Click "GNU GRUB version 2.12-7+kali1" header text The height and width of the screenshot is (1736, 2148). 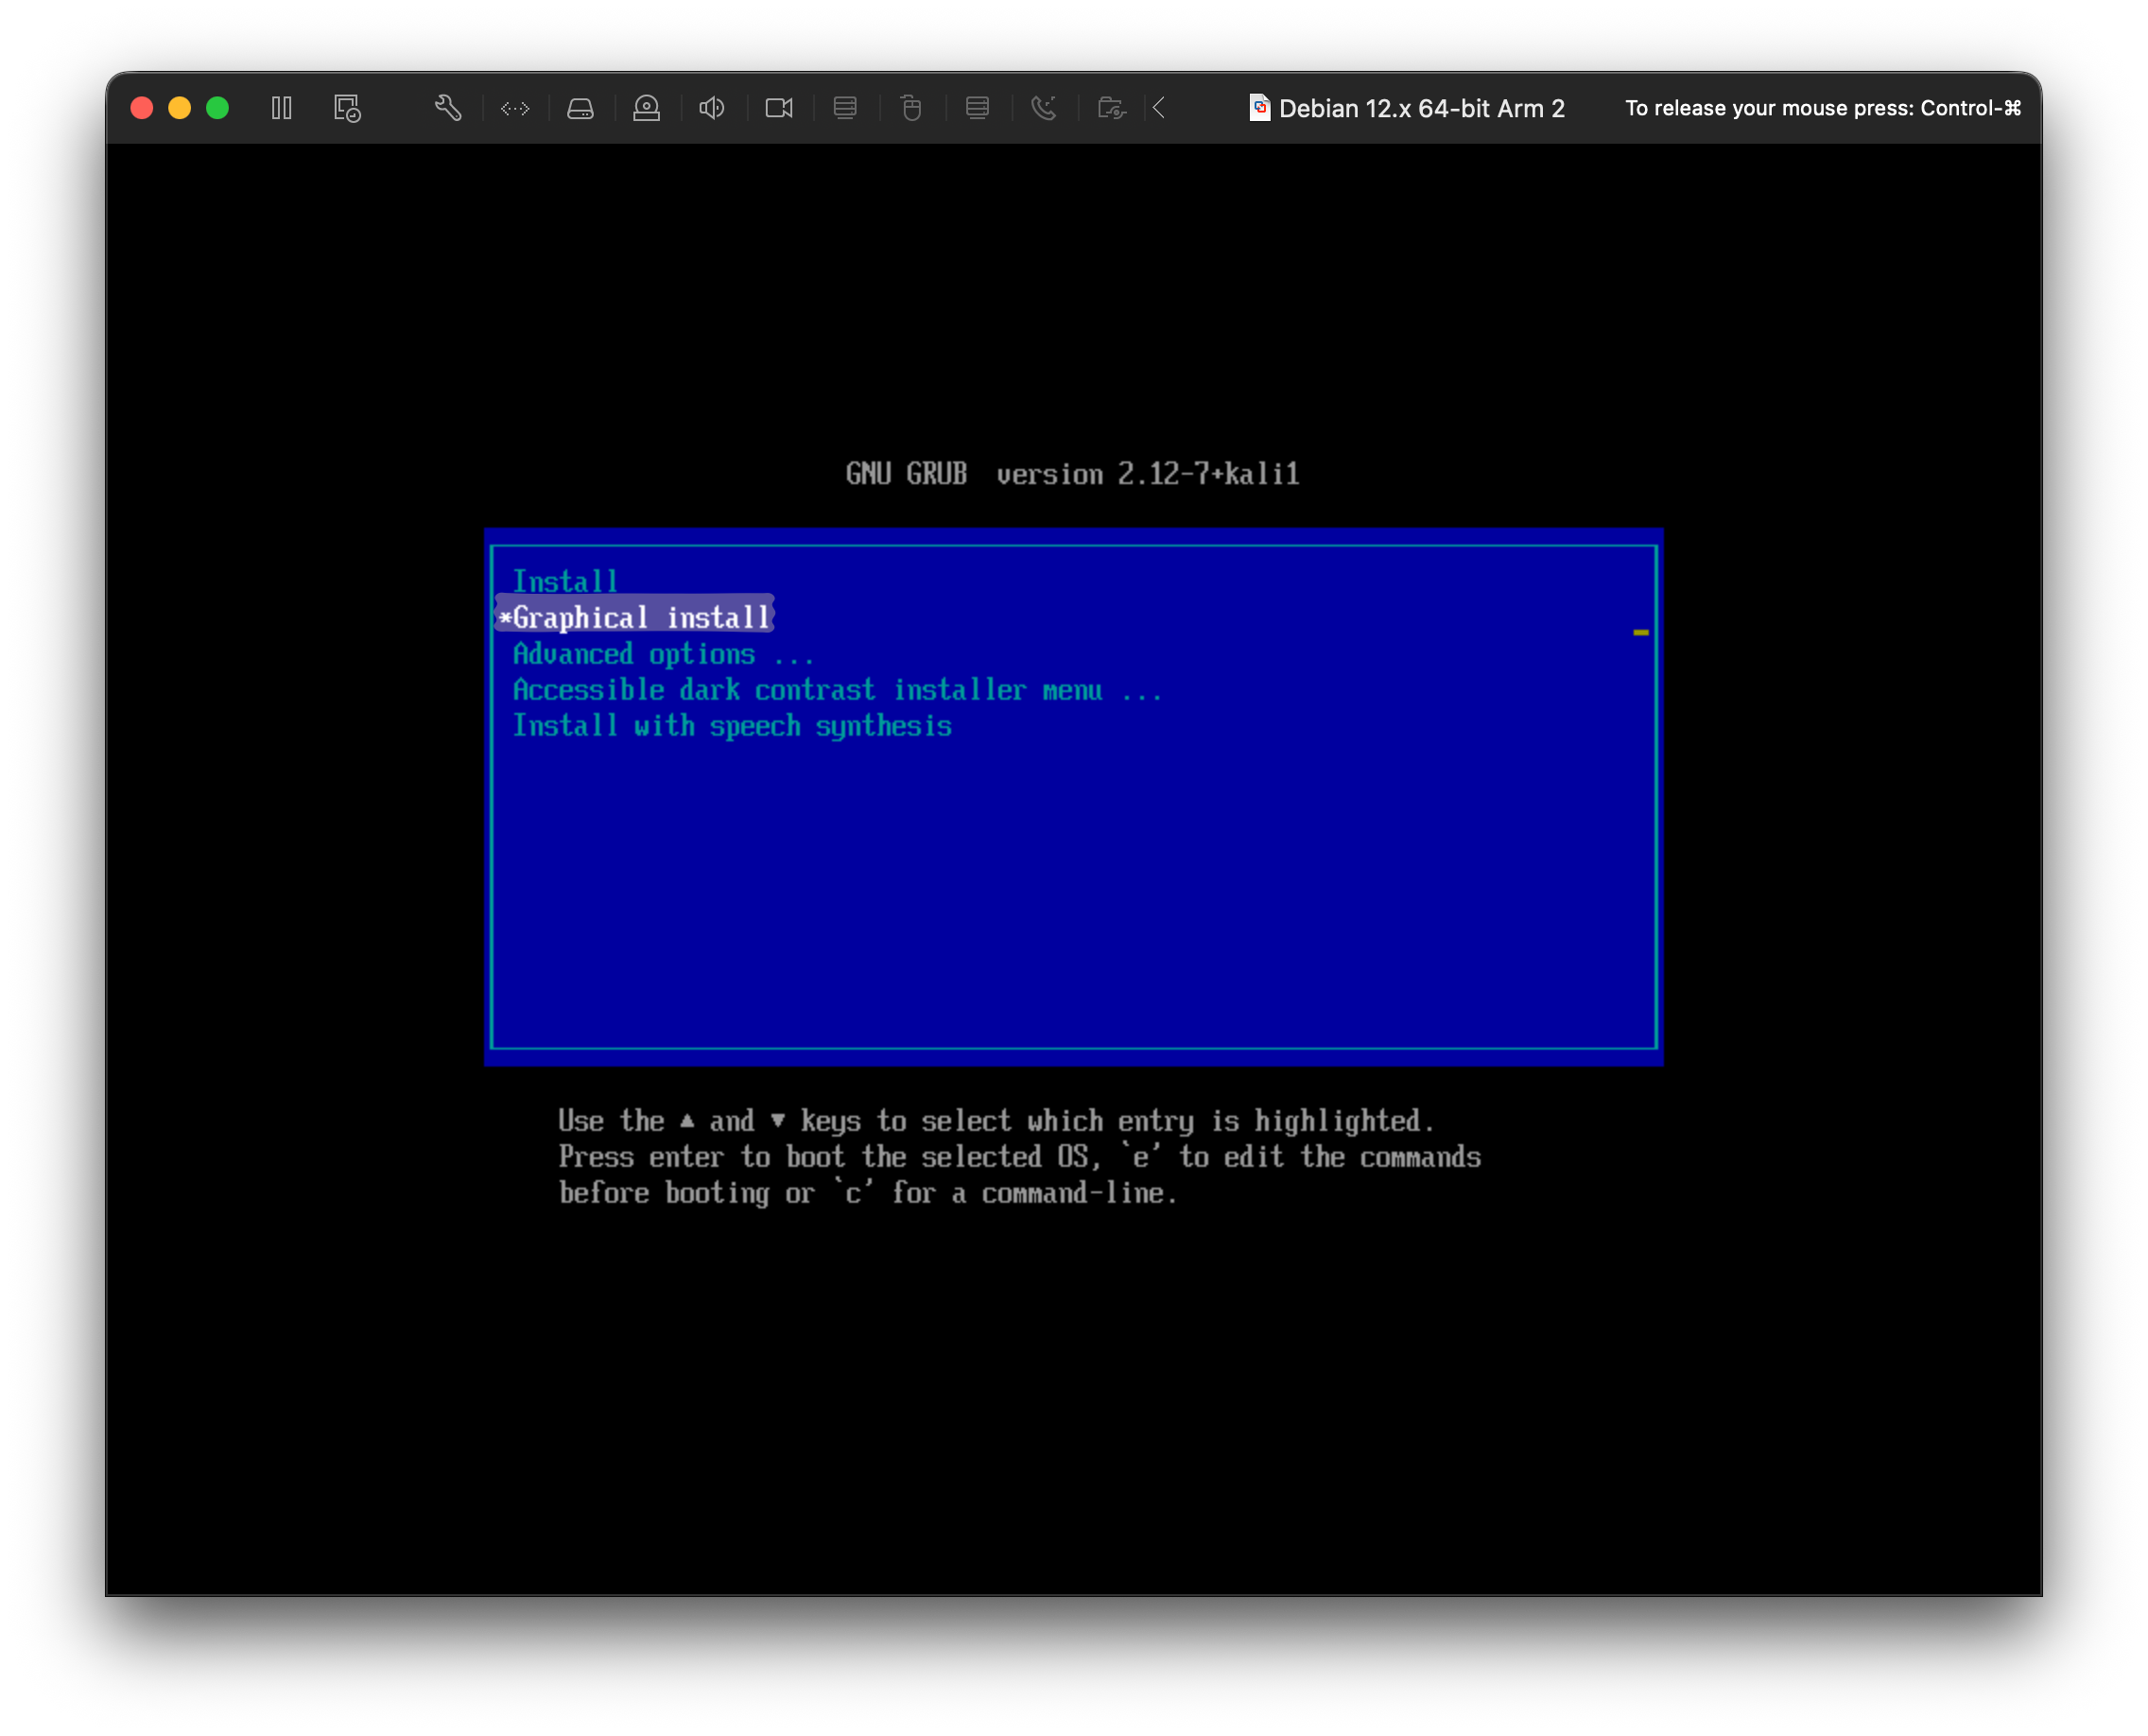pyautogui.click(x=1072, y=474)
